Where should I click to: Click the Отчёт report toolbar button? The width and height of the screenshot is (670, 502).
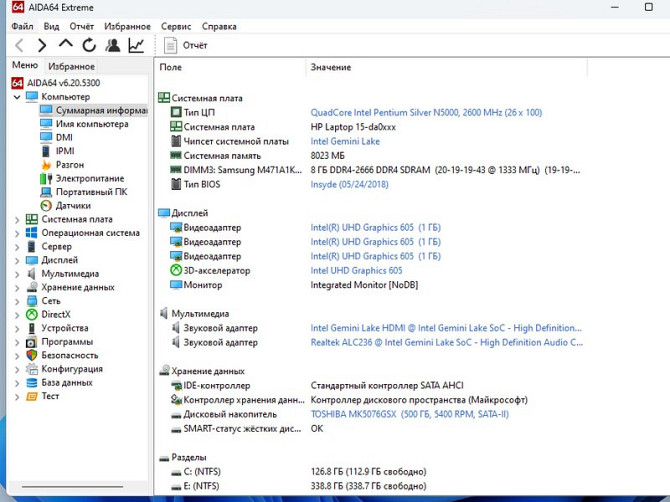(185, 45)
